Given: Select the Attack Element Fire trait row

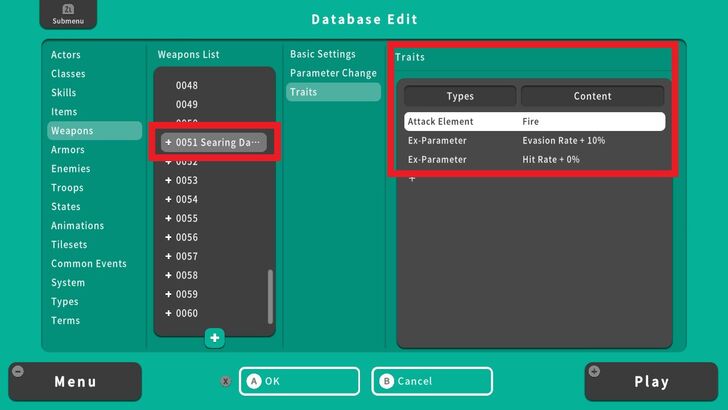Looking at the screenshot, I should tap(534, 122).
